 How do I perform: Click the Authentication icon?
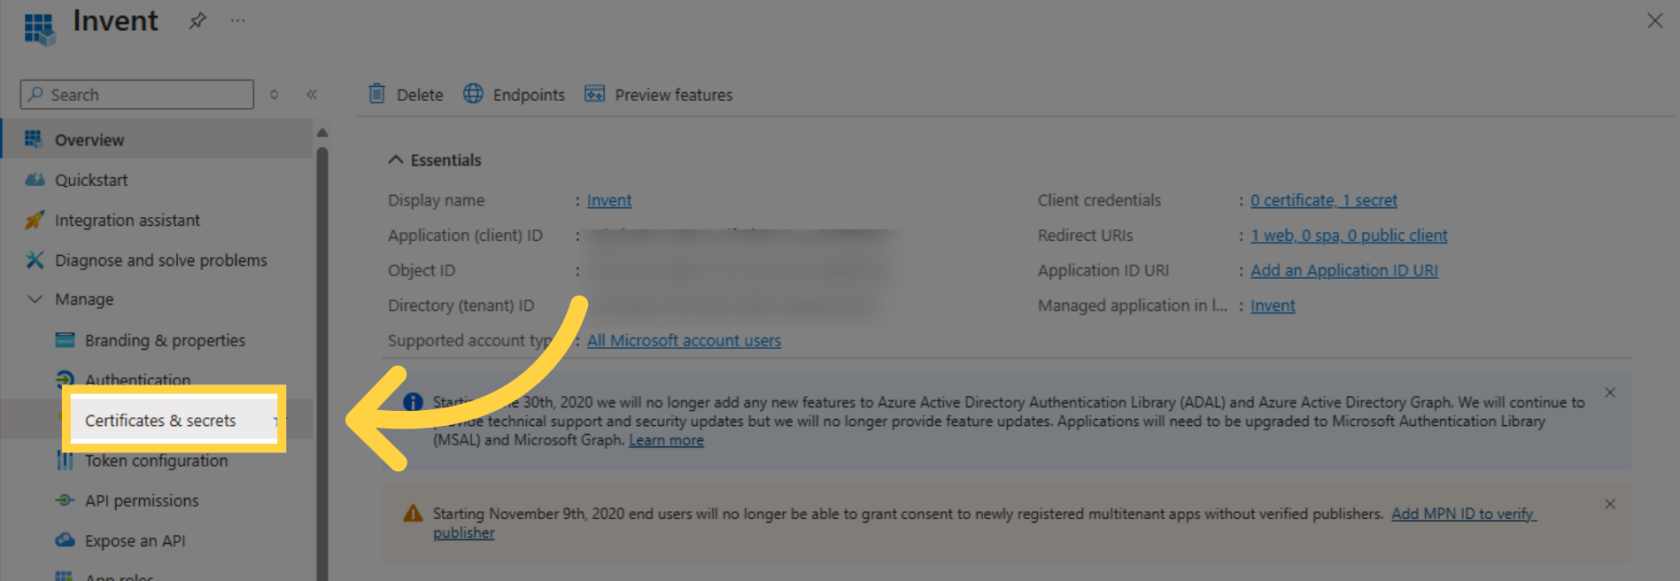click(x=65, y=379)
